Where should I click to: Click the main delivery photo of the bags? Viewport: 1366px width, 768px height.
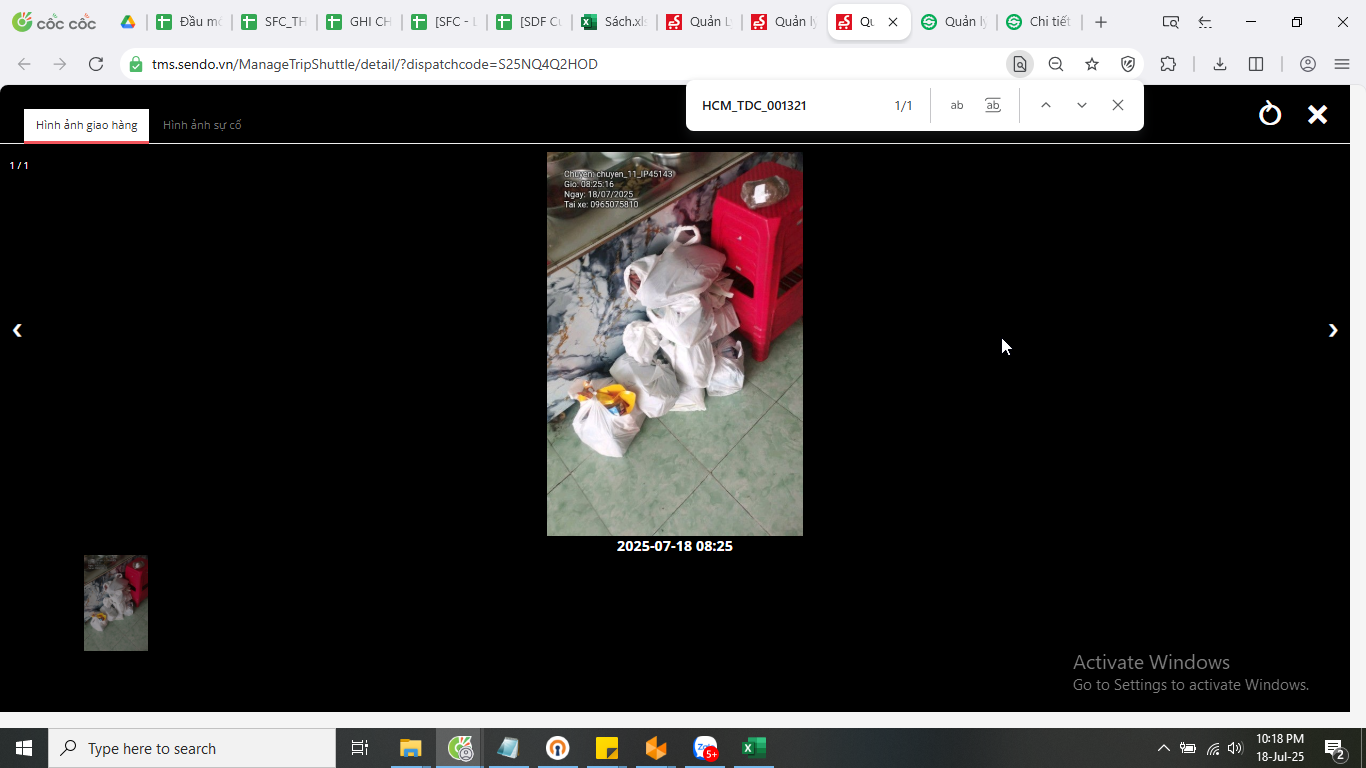pyautogui.click(x=675, y=344)
